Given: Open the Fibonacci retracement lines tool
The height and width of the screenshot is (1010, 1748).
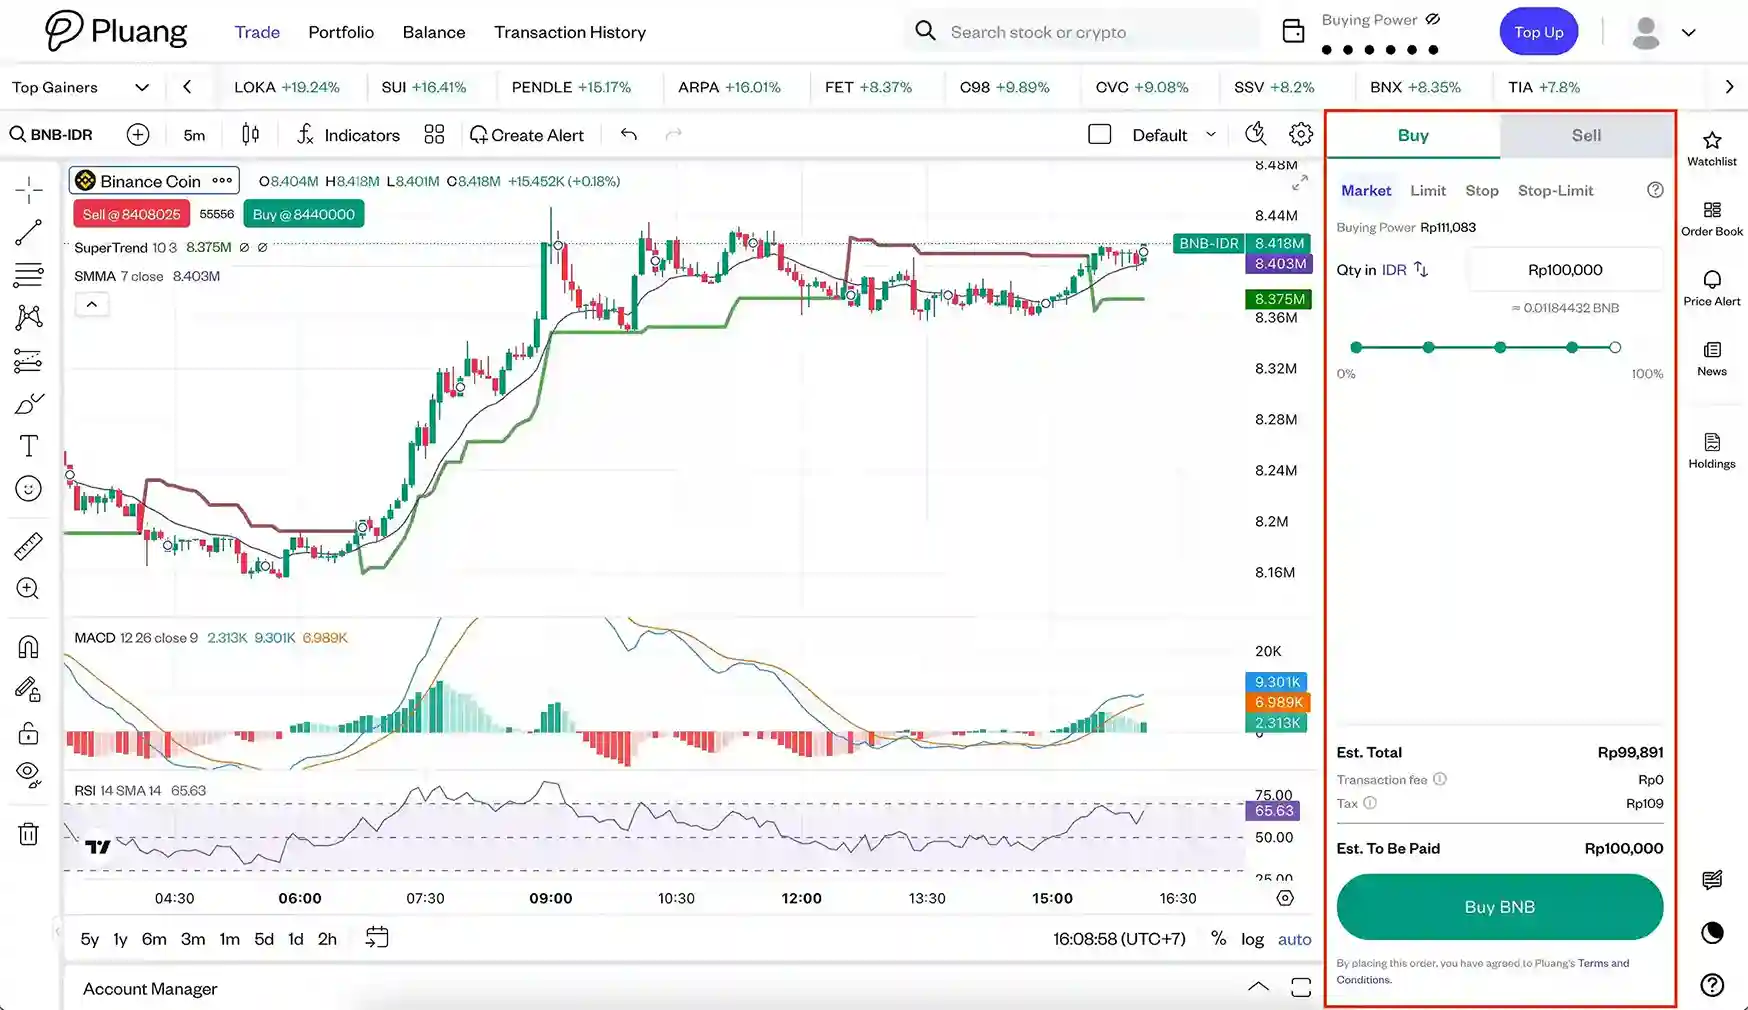Looking at the screenshot, I should point(28,275).
